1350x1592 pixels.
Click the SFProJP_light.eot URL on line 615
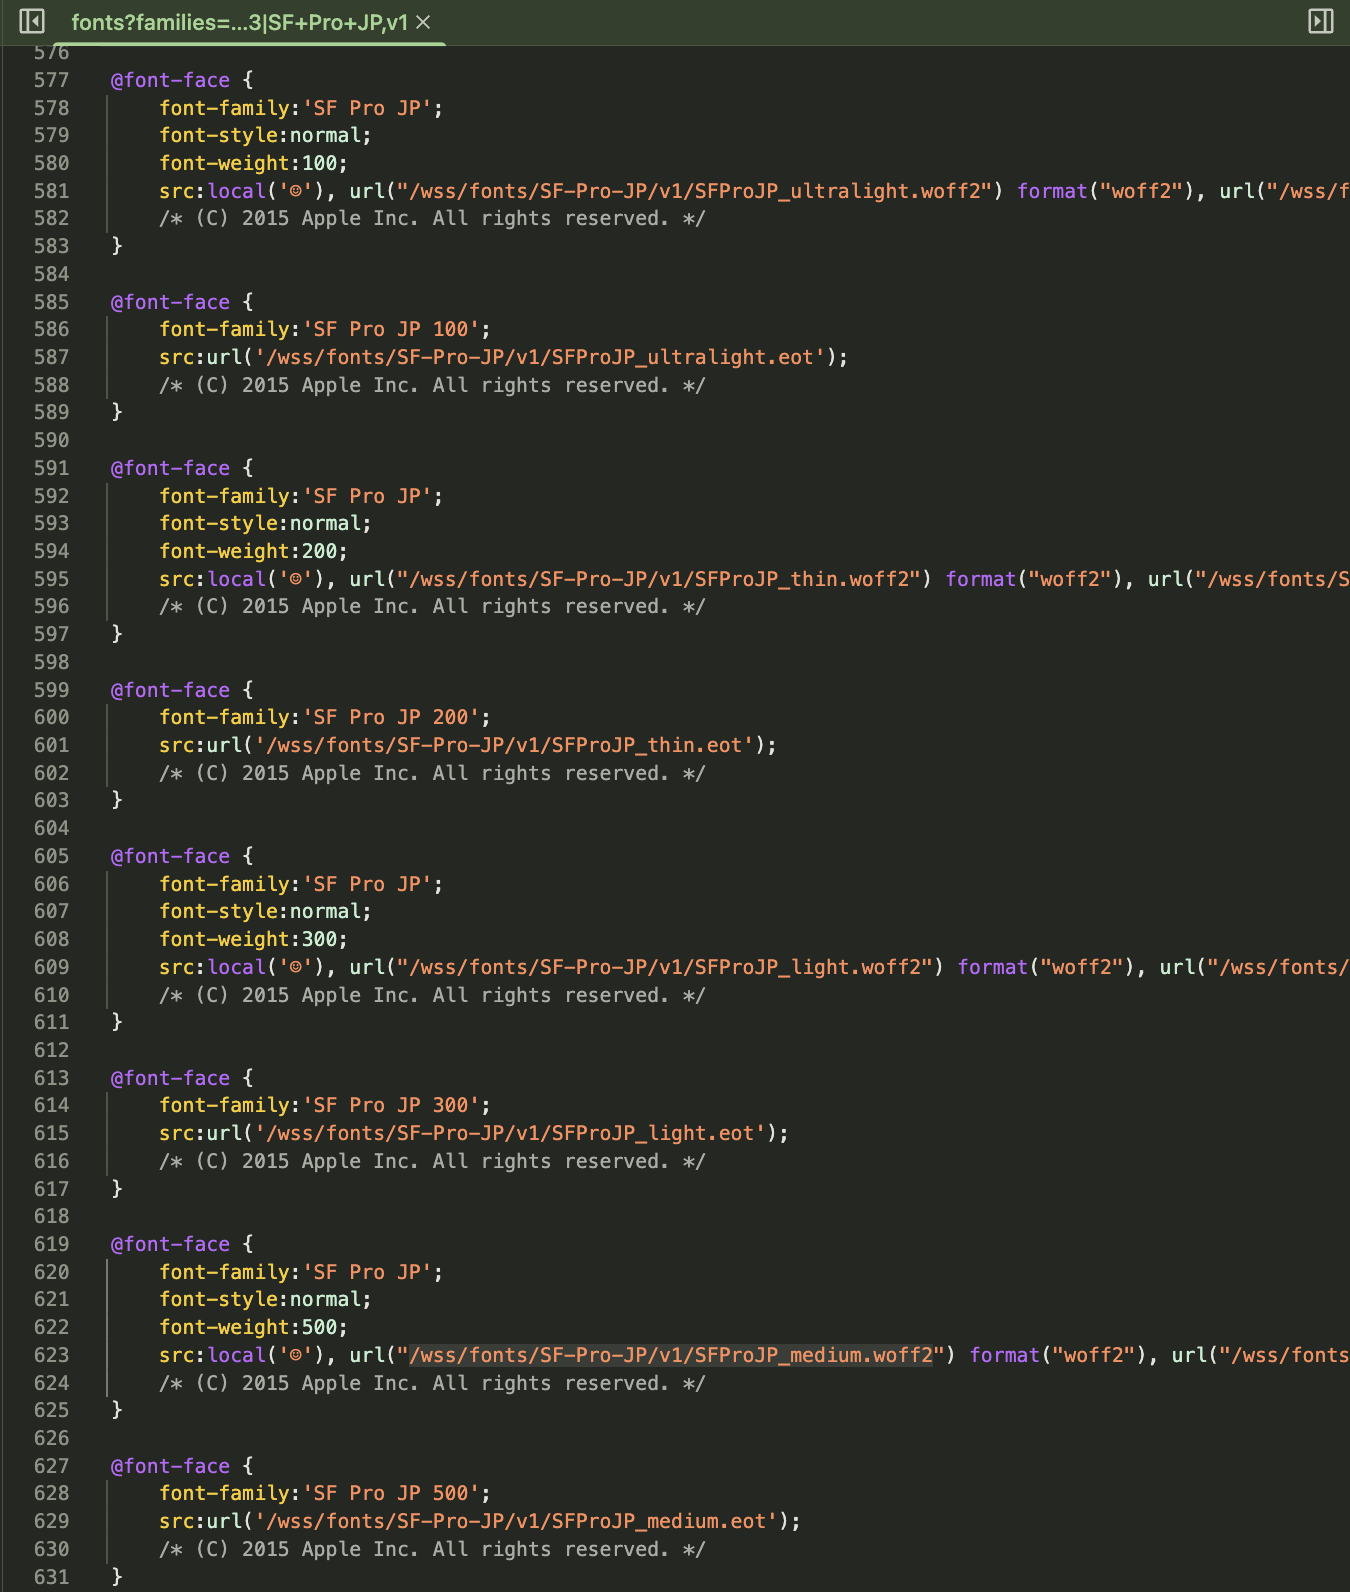510,1133
